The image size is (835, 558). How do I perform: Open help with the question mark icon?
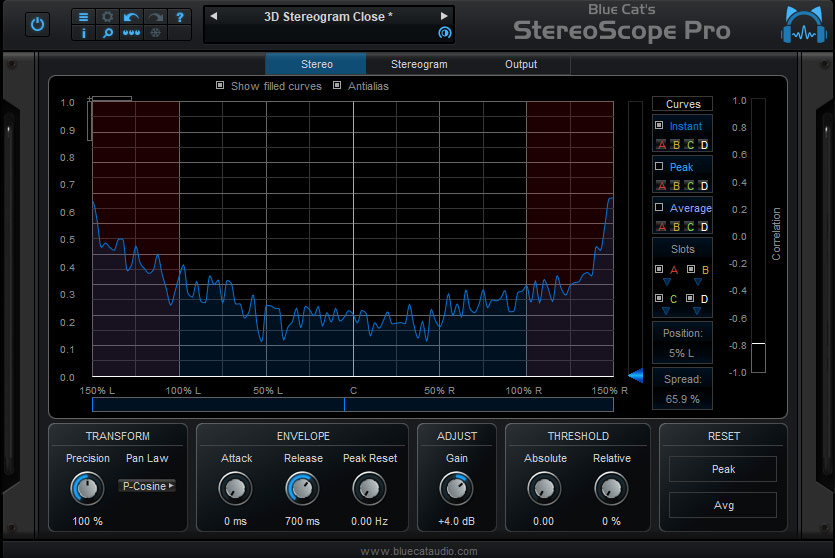click(x=179, y=17)
